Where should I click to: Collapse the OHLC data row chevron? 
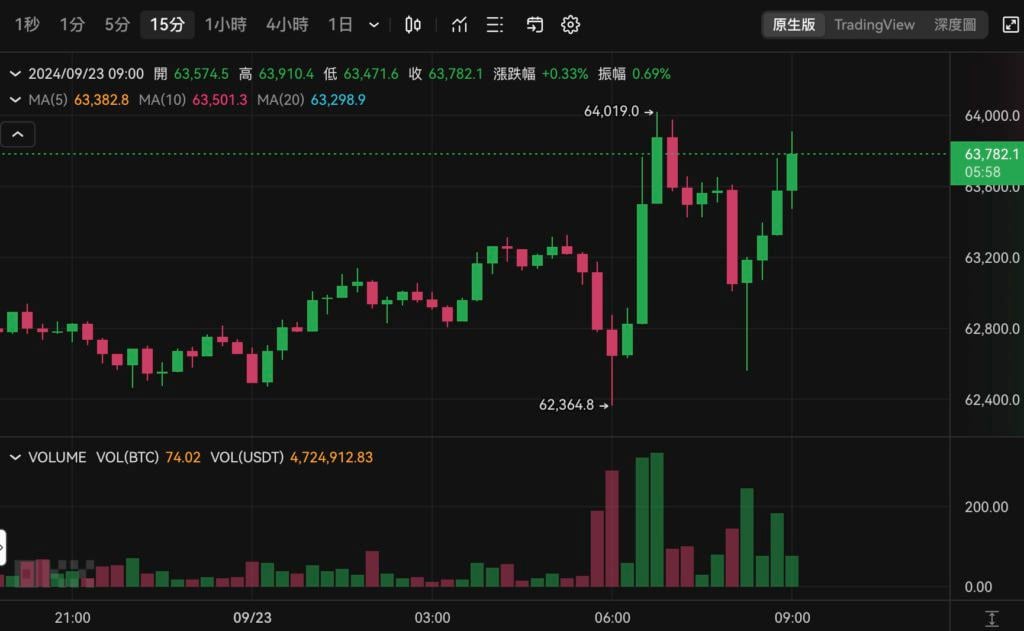click(x=15, y=74)
